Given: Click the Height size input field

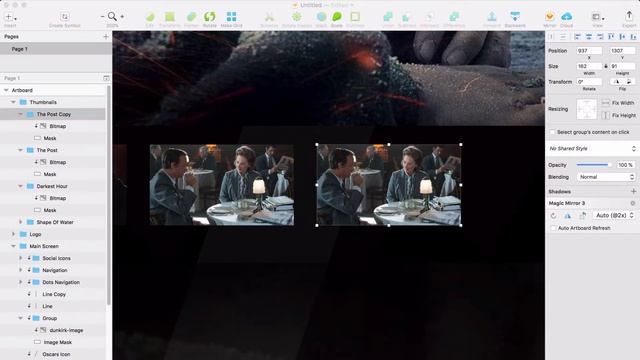Looking at the screenshot, I should pos(622,66).
